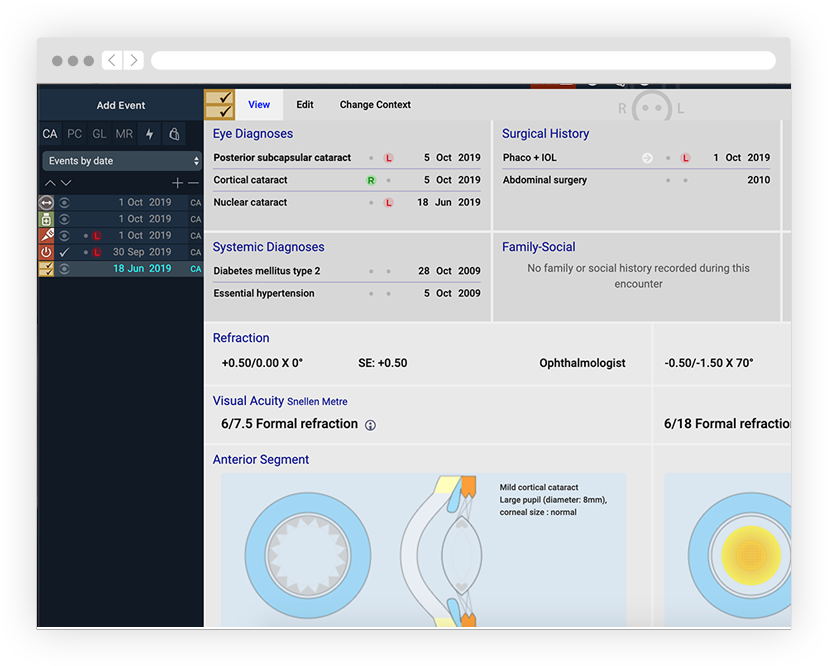Click the yellow nuclear cataract eye diagram
This screenshot has height=666, width=828.
[739, 556]
